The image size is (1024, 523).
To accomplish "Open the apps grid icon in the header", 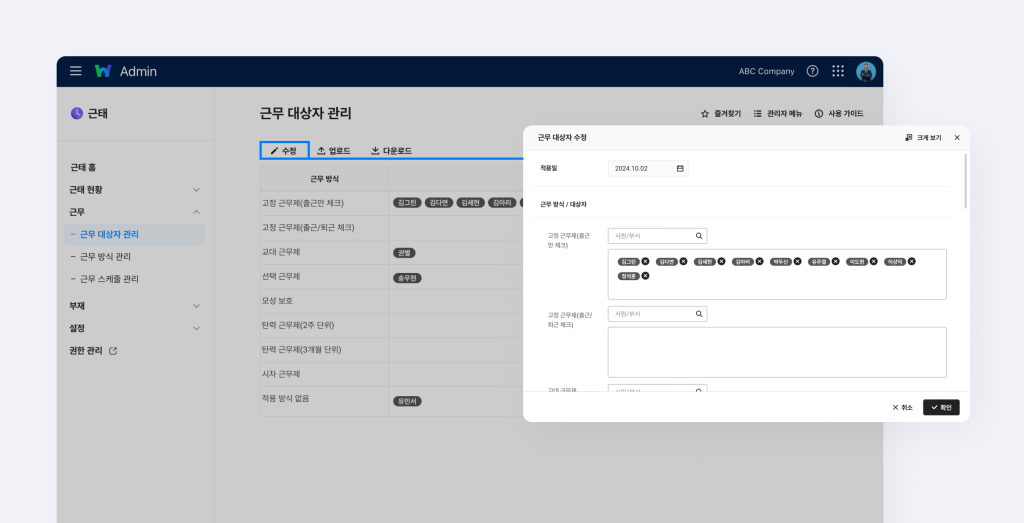I will pos(838,71).
